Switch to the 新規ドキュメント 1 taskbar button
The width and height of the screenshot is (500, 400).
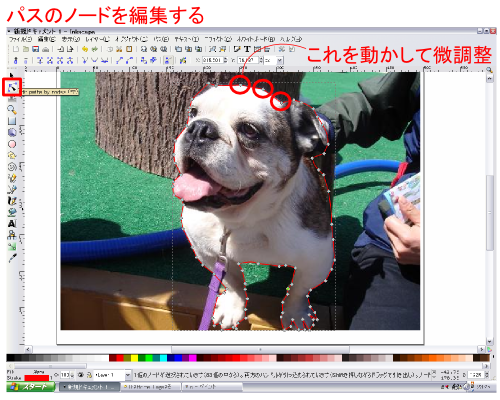point(89,387)
